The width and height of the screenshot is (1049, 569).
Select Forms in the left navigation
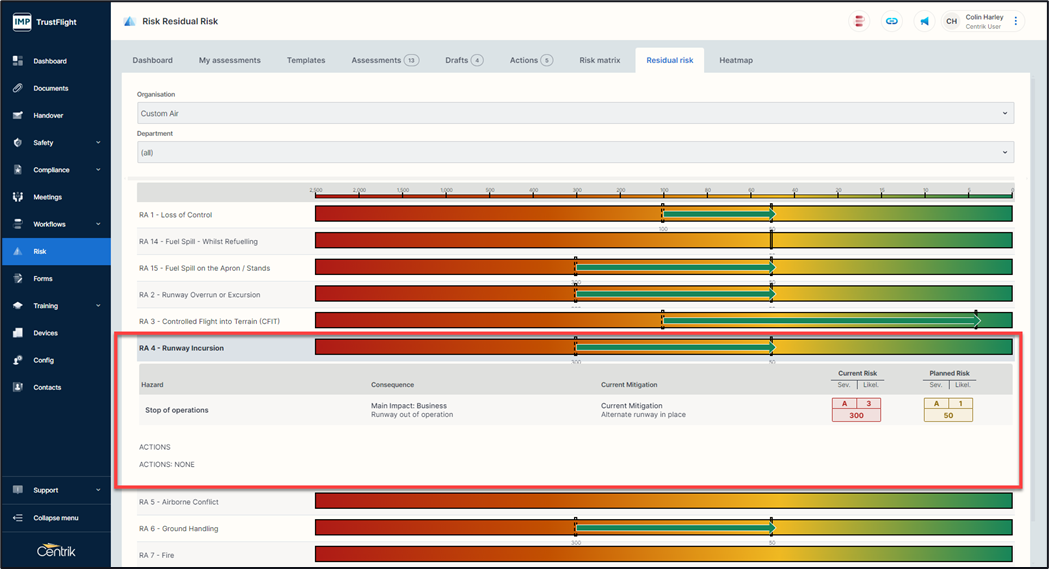pyautogui.click(x=43, y=278)
